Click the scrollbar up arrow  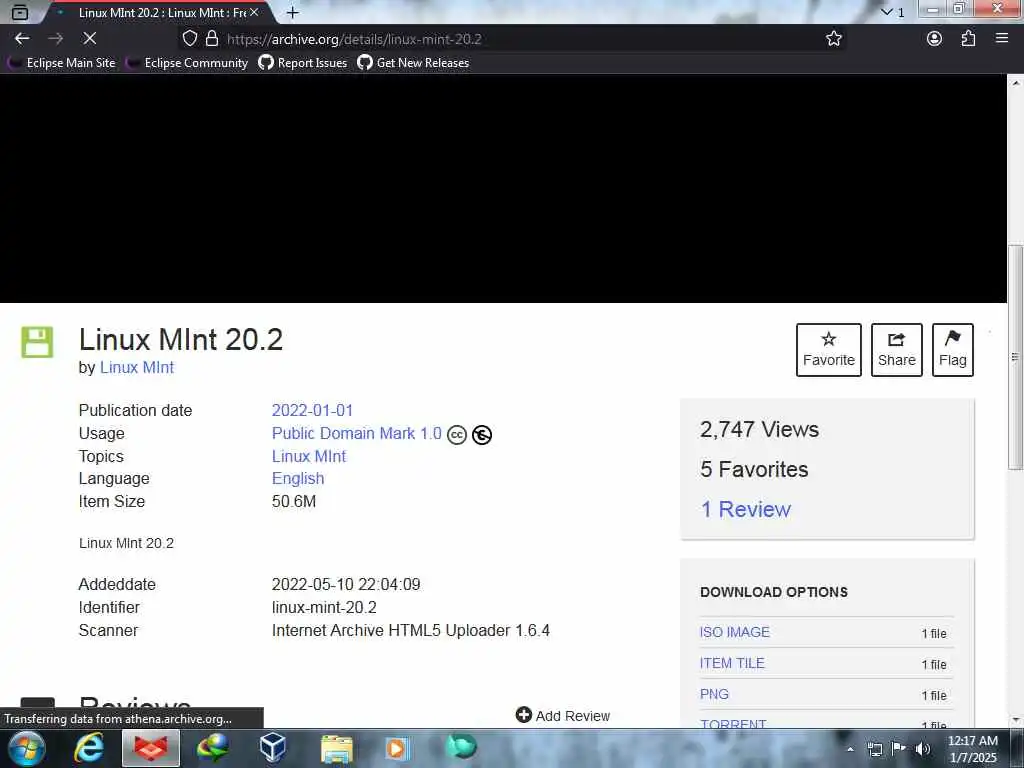click(x=1015, y=83)
